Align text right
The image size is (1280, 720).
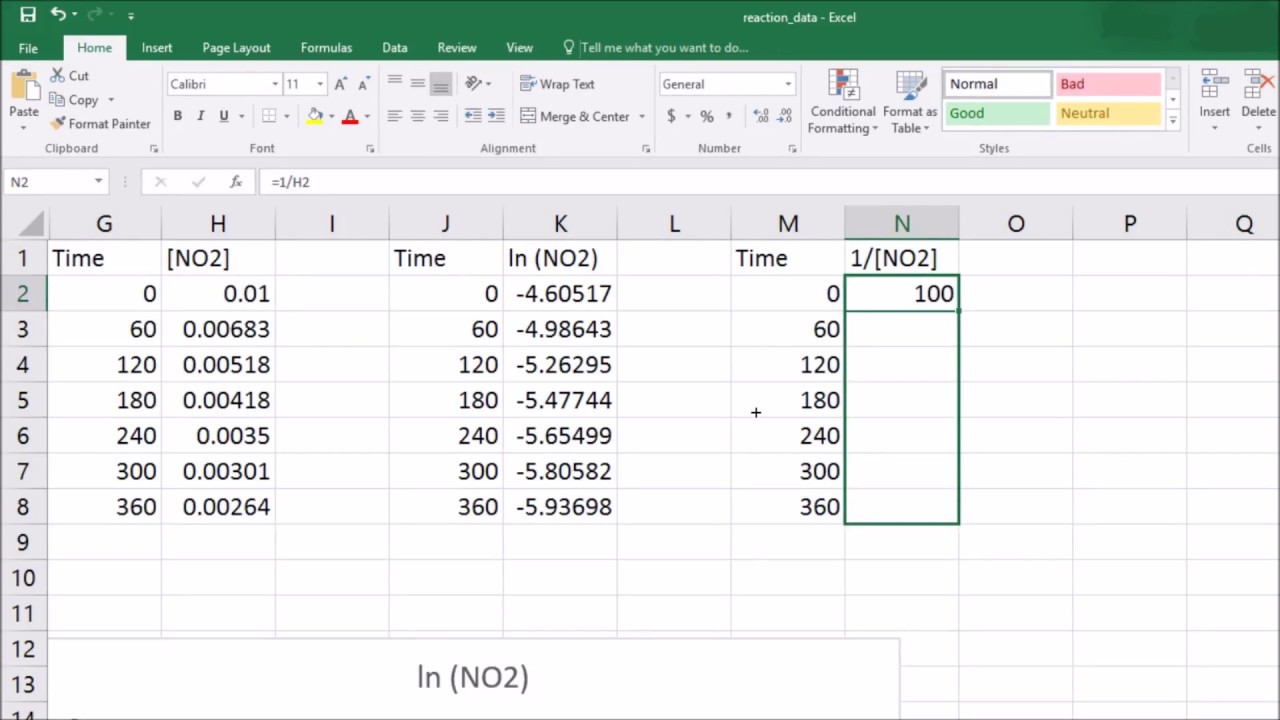(441, 116)
